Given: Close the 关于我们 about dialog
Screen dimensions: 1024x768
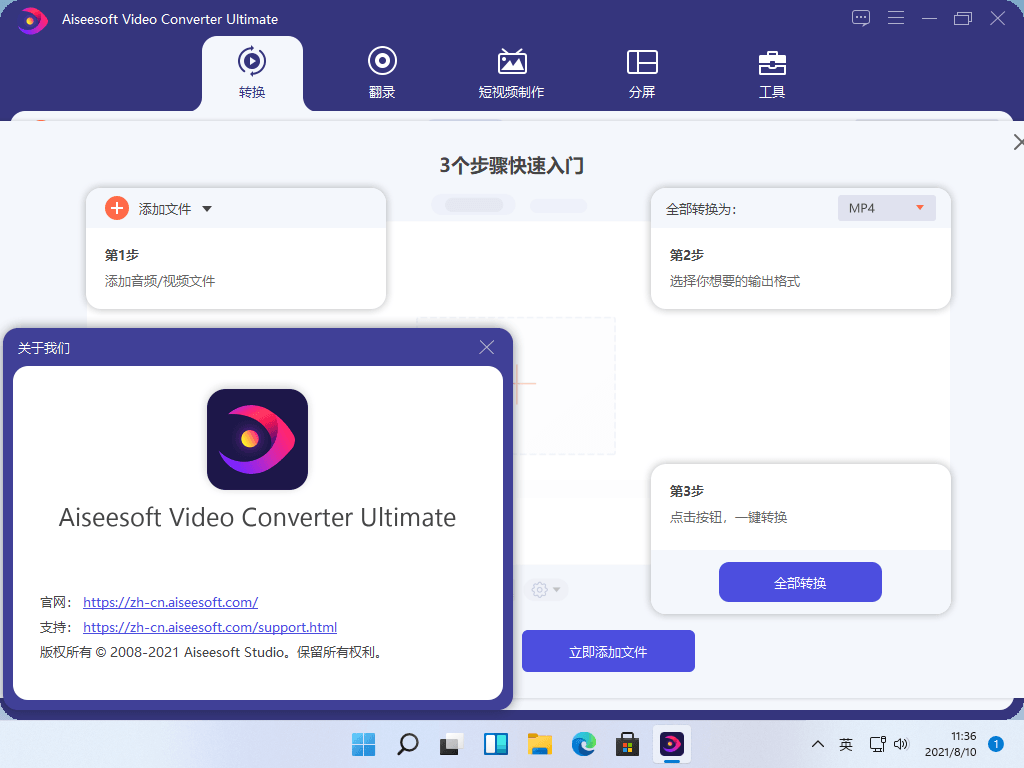Looking at the screenshot, I should tap(487, 347).
